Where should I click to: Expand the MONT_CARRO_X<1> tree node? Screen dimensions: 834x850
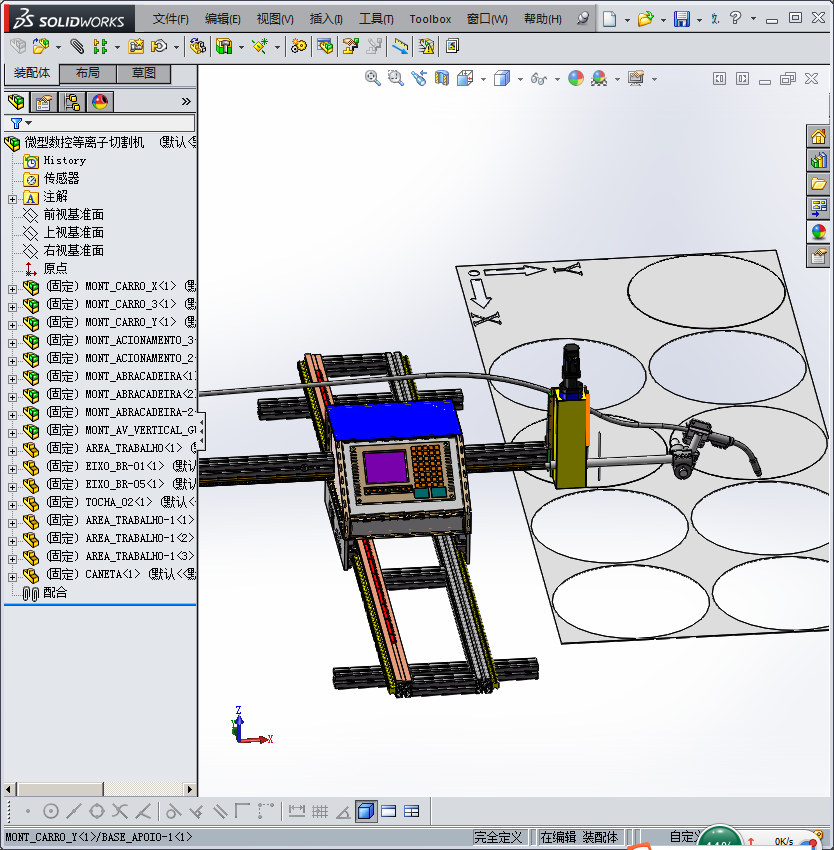tap(12, 289)
